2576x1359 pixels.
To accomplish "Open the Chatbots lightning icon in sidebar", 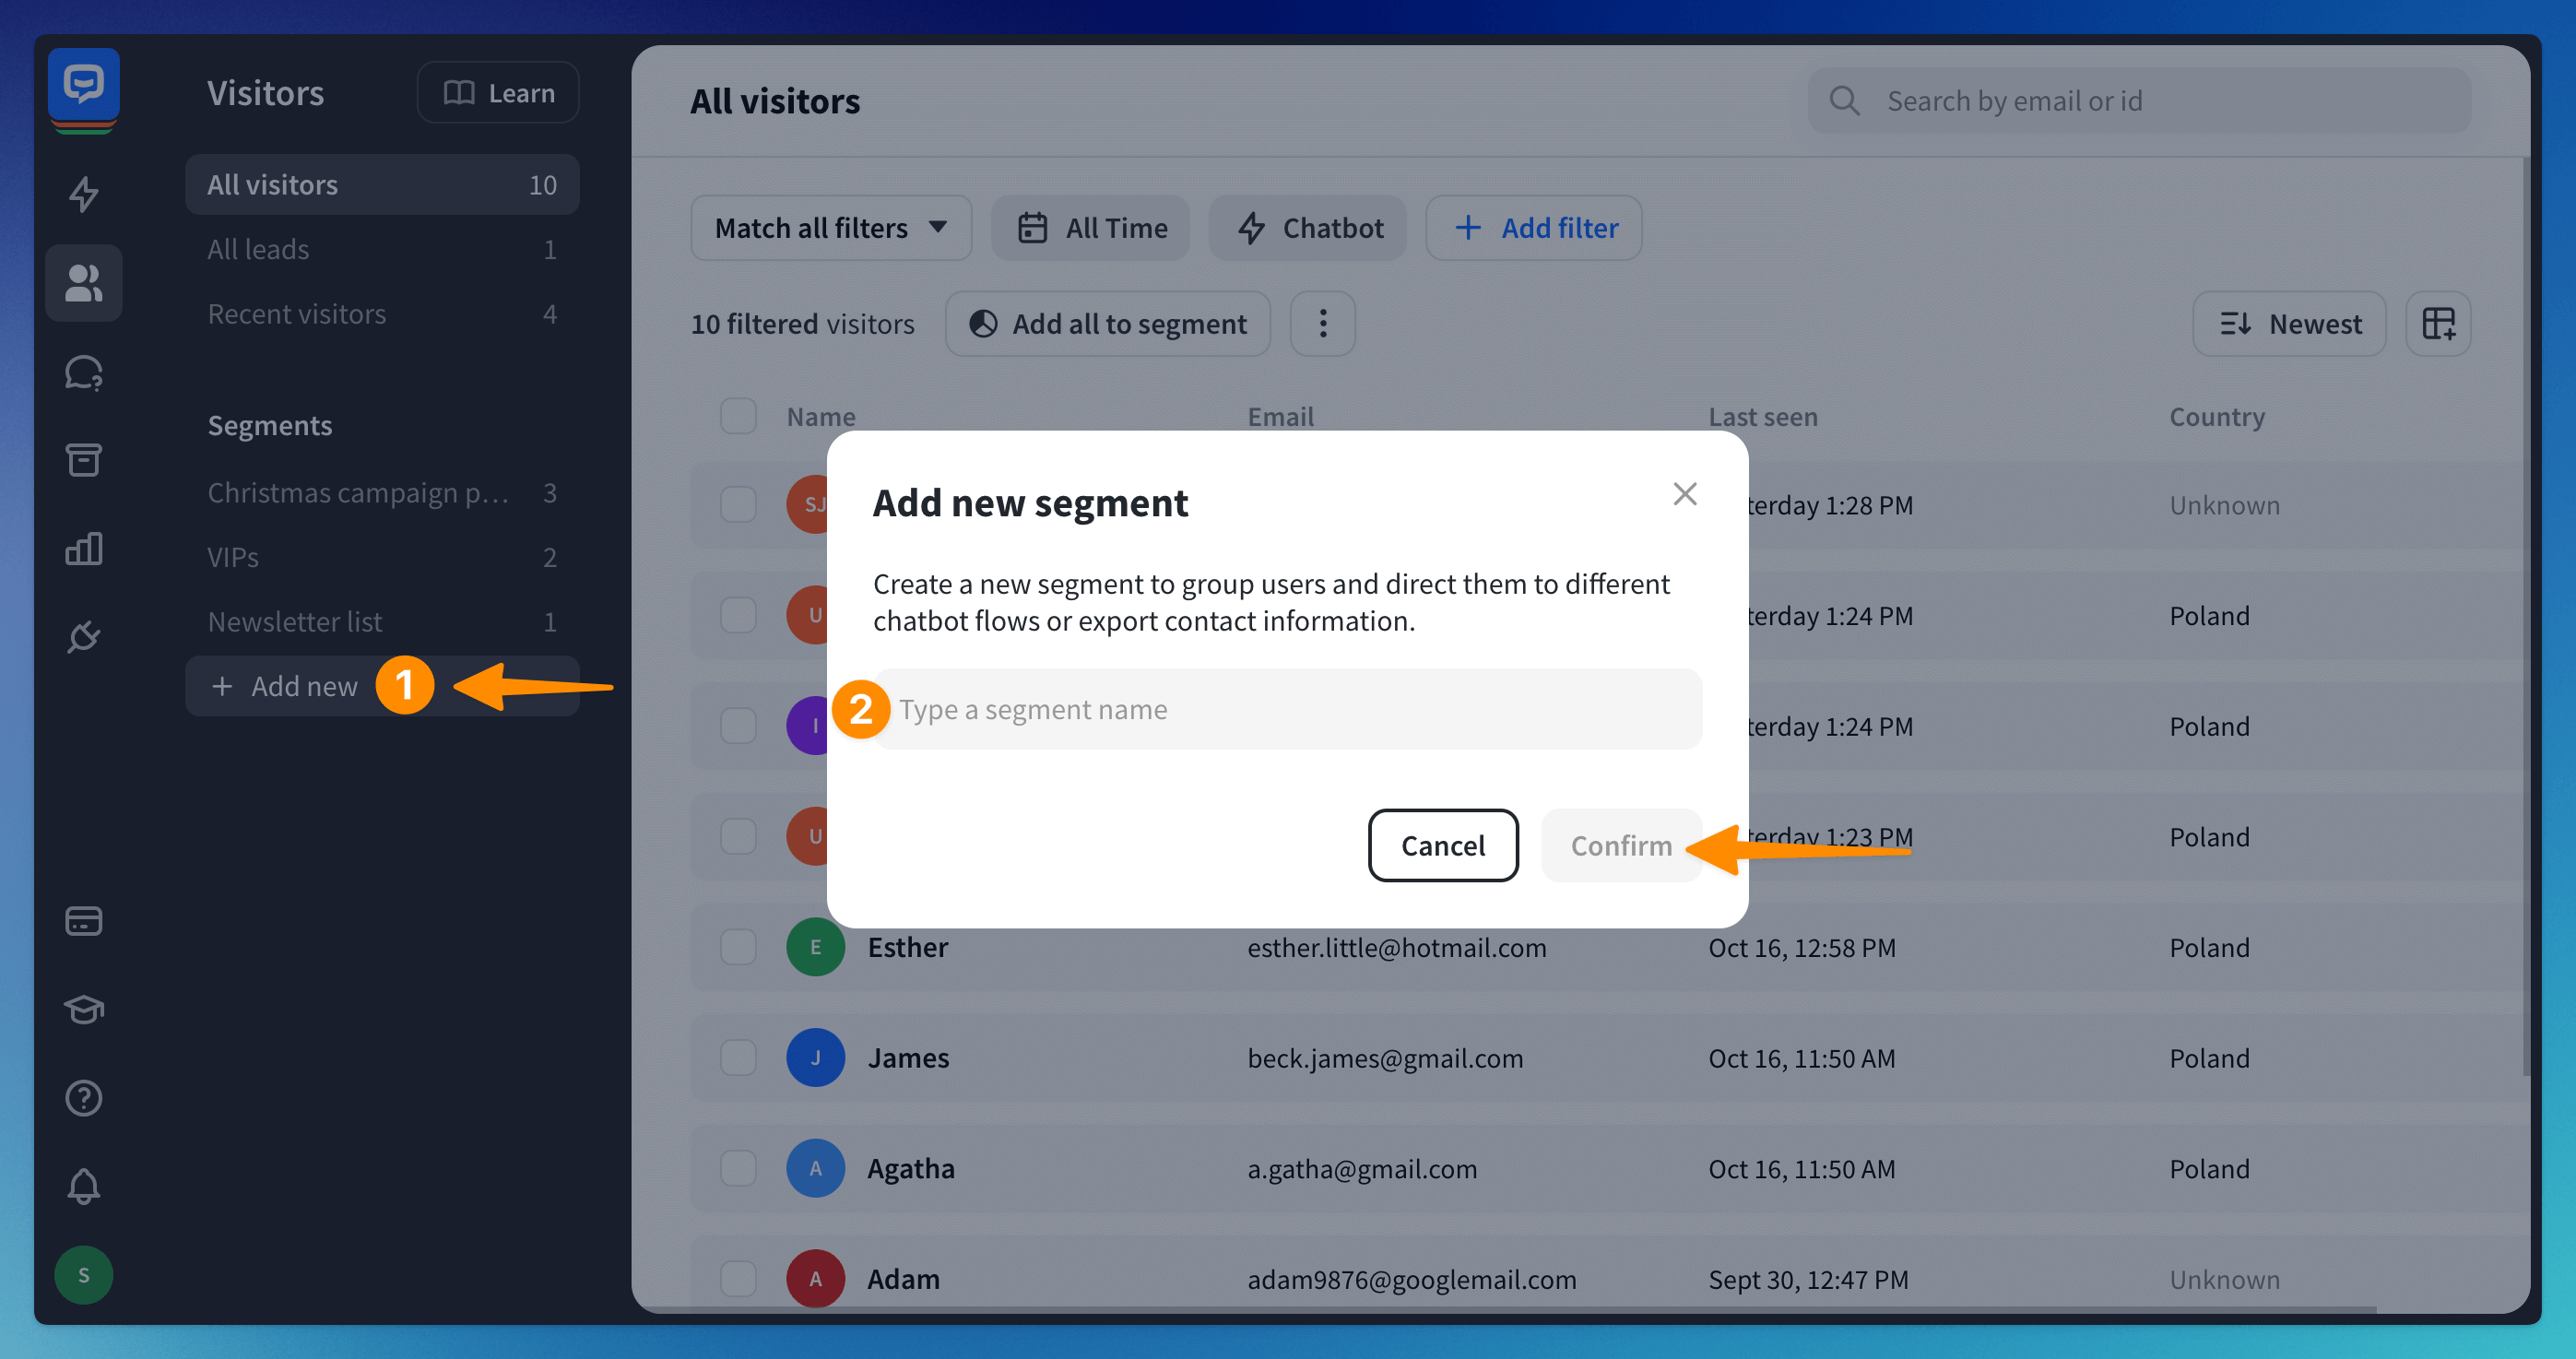I will [84, 194].
